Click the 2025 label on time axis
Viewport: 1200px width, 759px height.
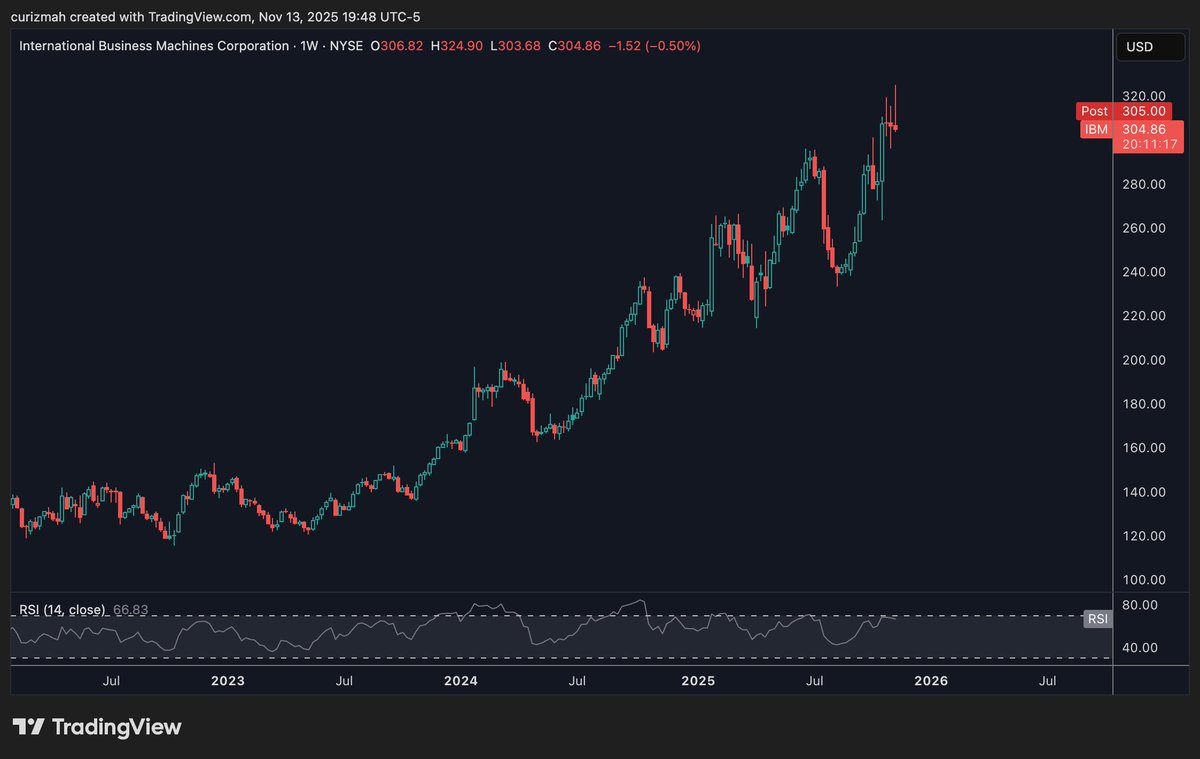(698, 681)
